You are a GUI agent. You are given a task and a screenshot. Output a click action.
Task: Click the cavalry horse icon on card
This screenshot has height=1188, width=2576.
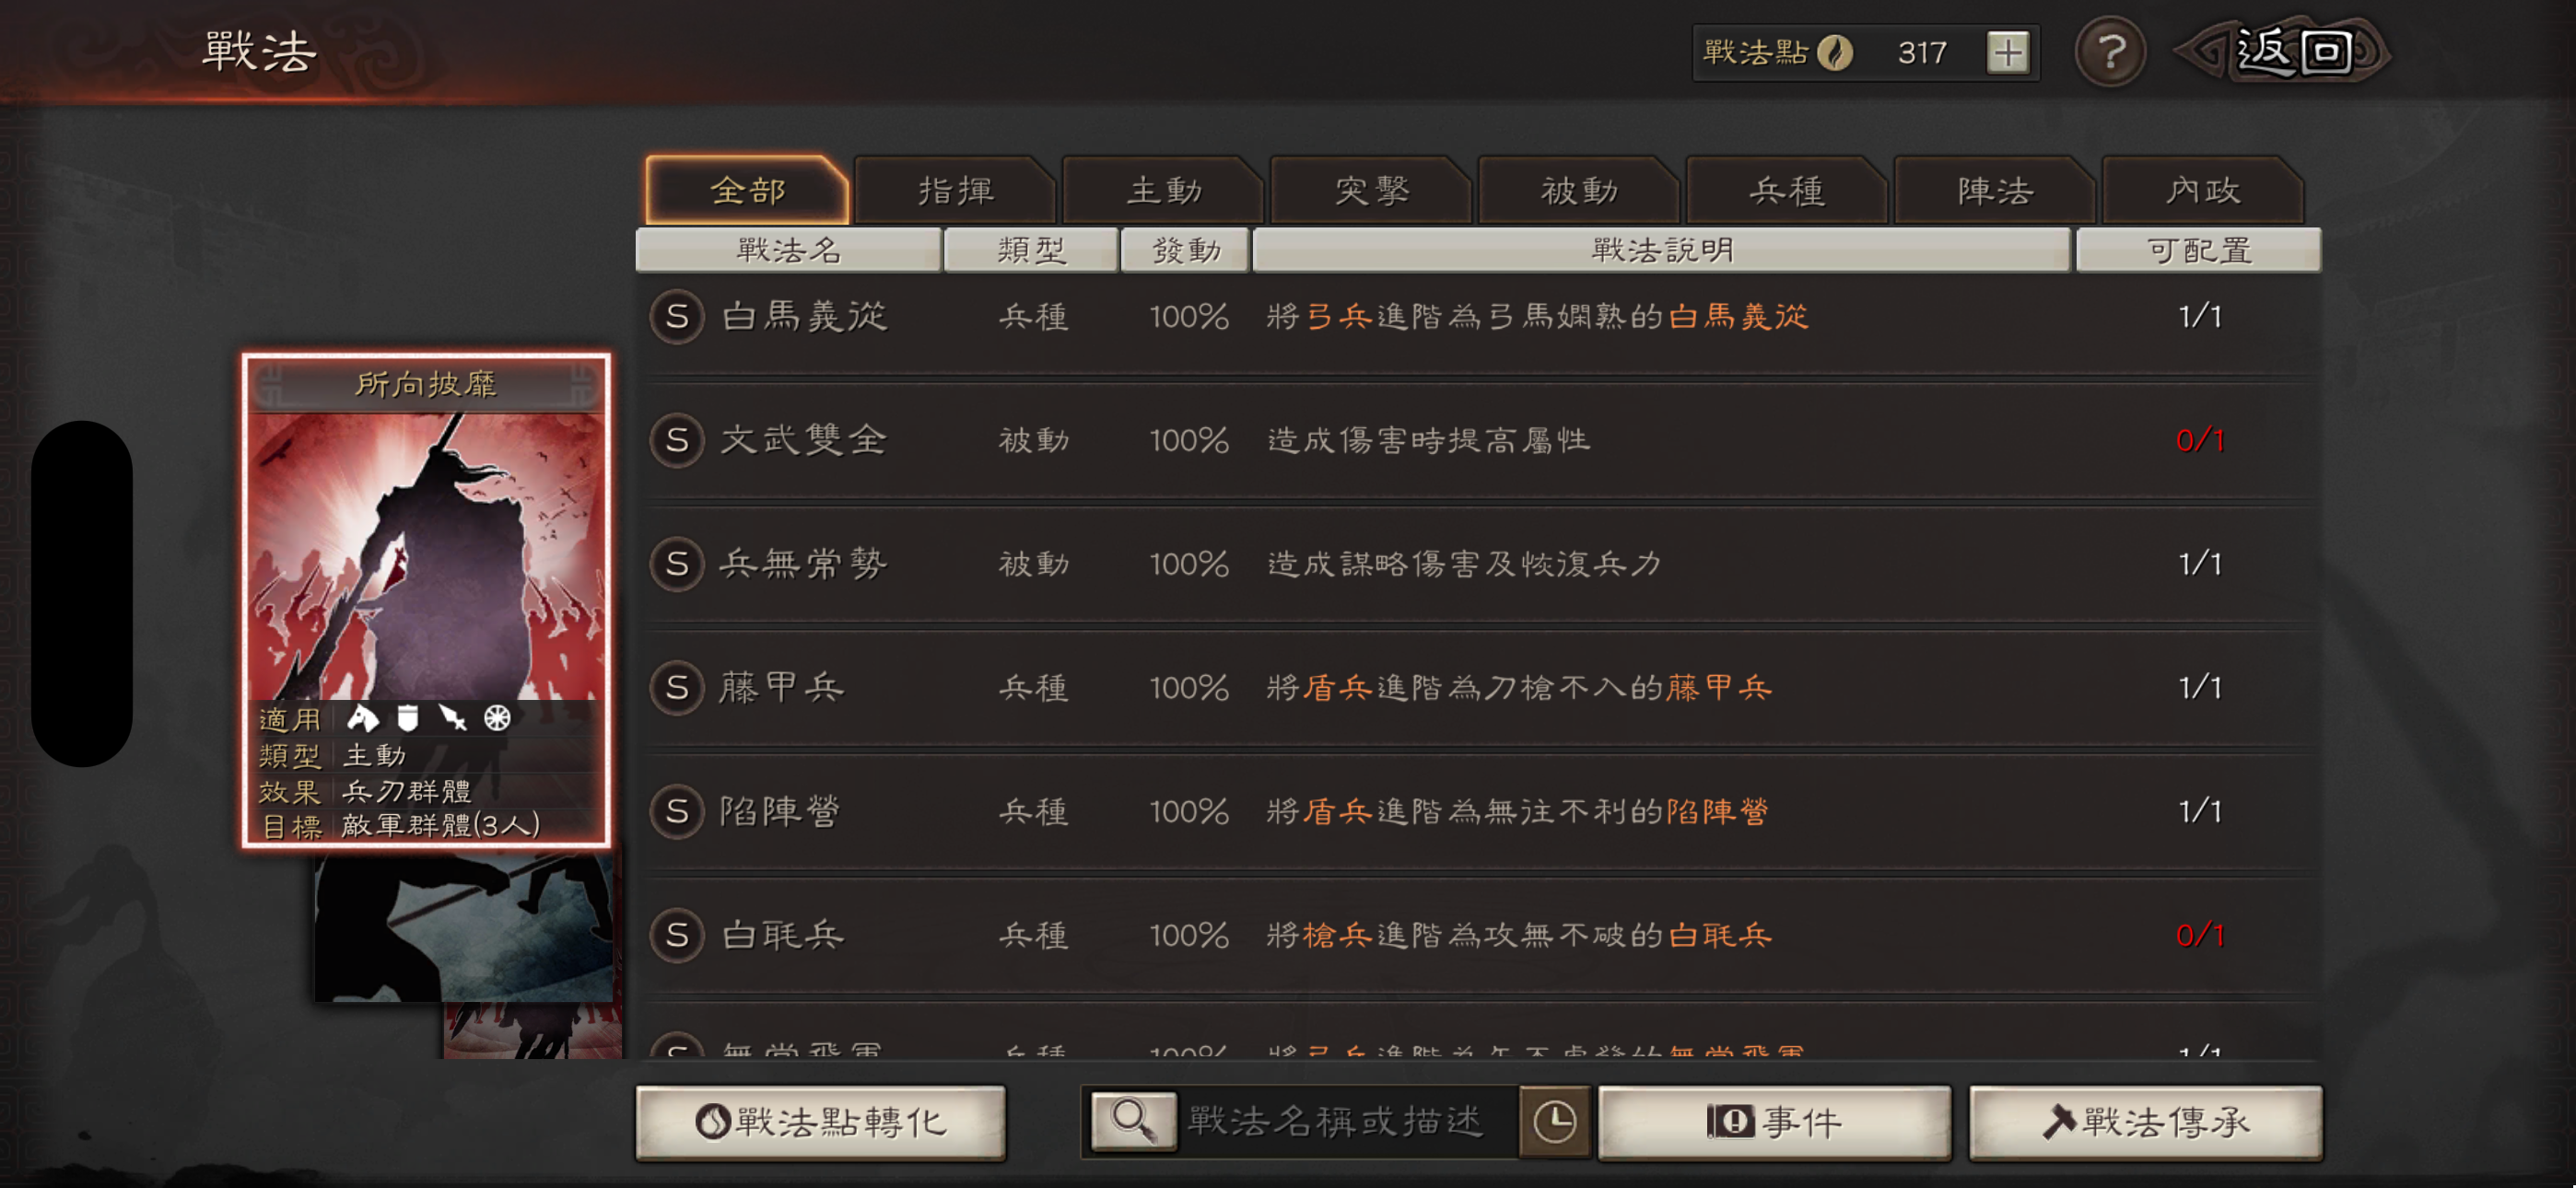(362, 718)
